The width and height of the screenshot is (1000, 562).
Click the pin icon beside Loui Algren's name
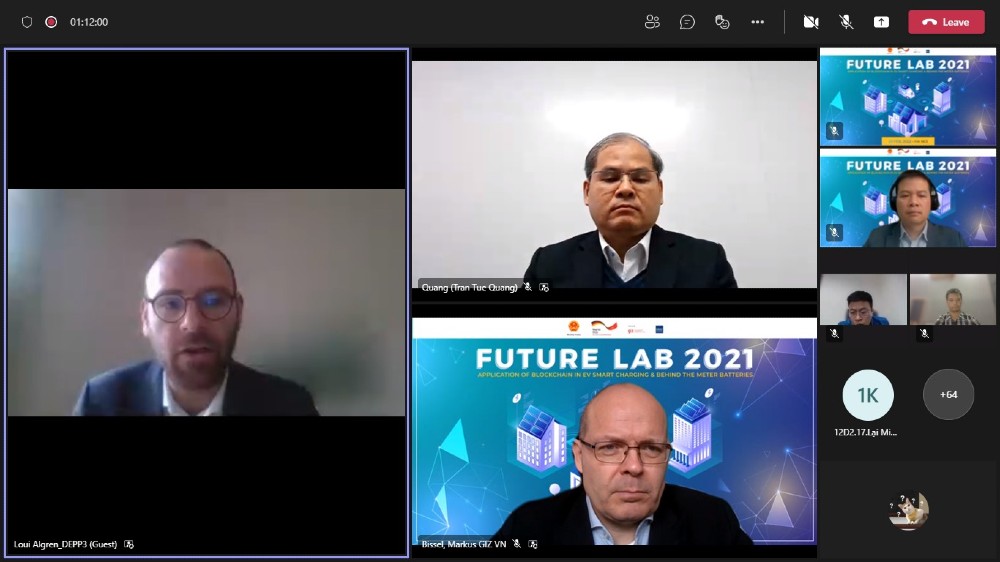(129, 544)
